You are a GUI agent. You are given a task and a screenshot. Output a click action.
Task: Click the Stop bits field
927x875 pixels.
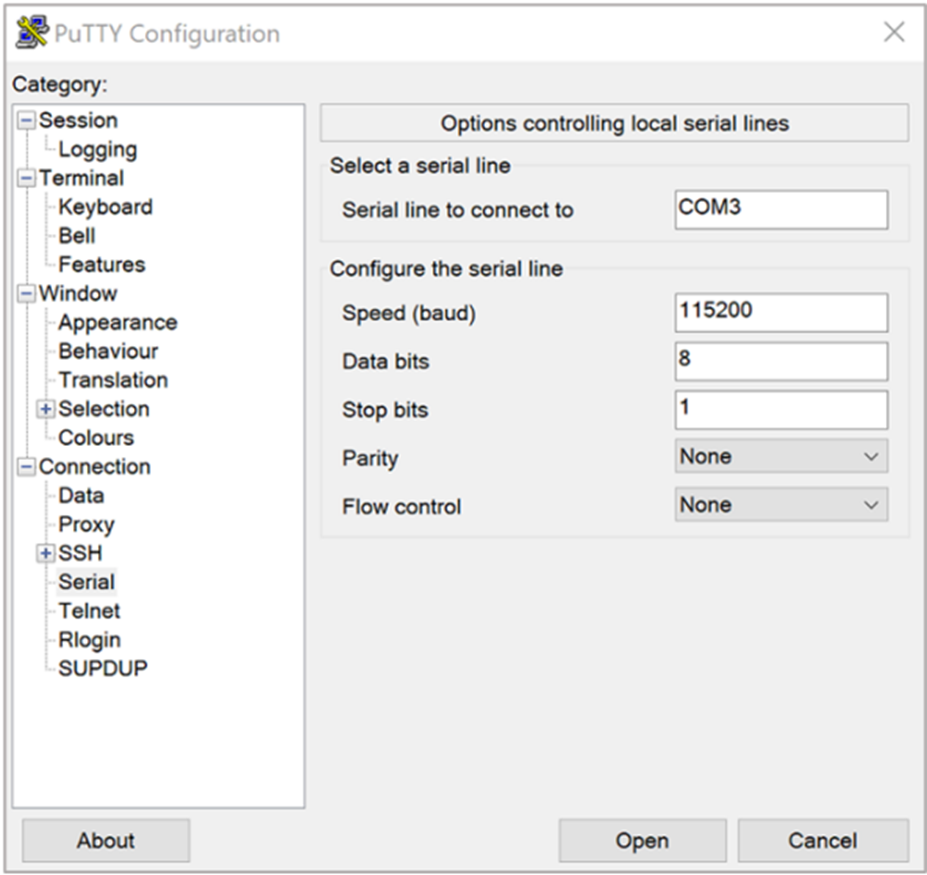click(x=781, y=410)
